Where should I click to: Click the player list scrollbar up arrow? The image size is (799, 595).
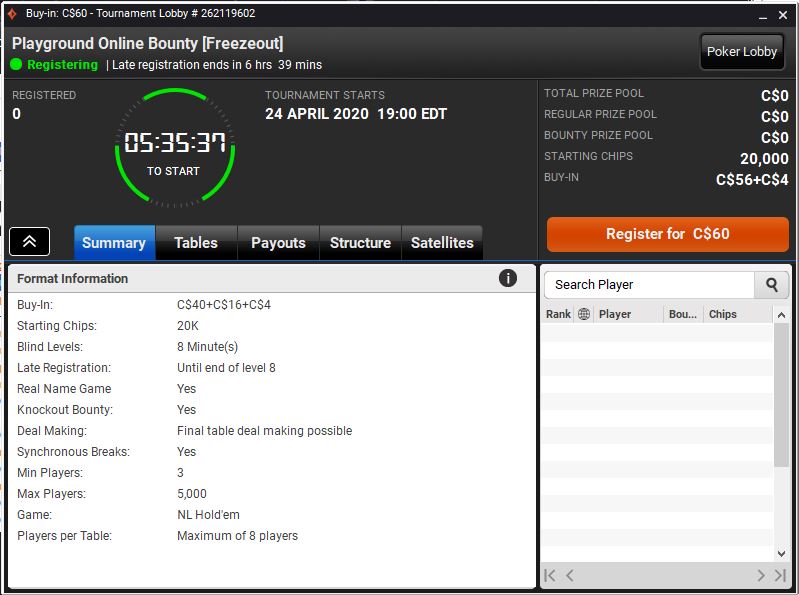tap(781, 315)
